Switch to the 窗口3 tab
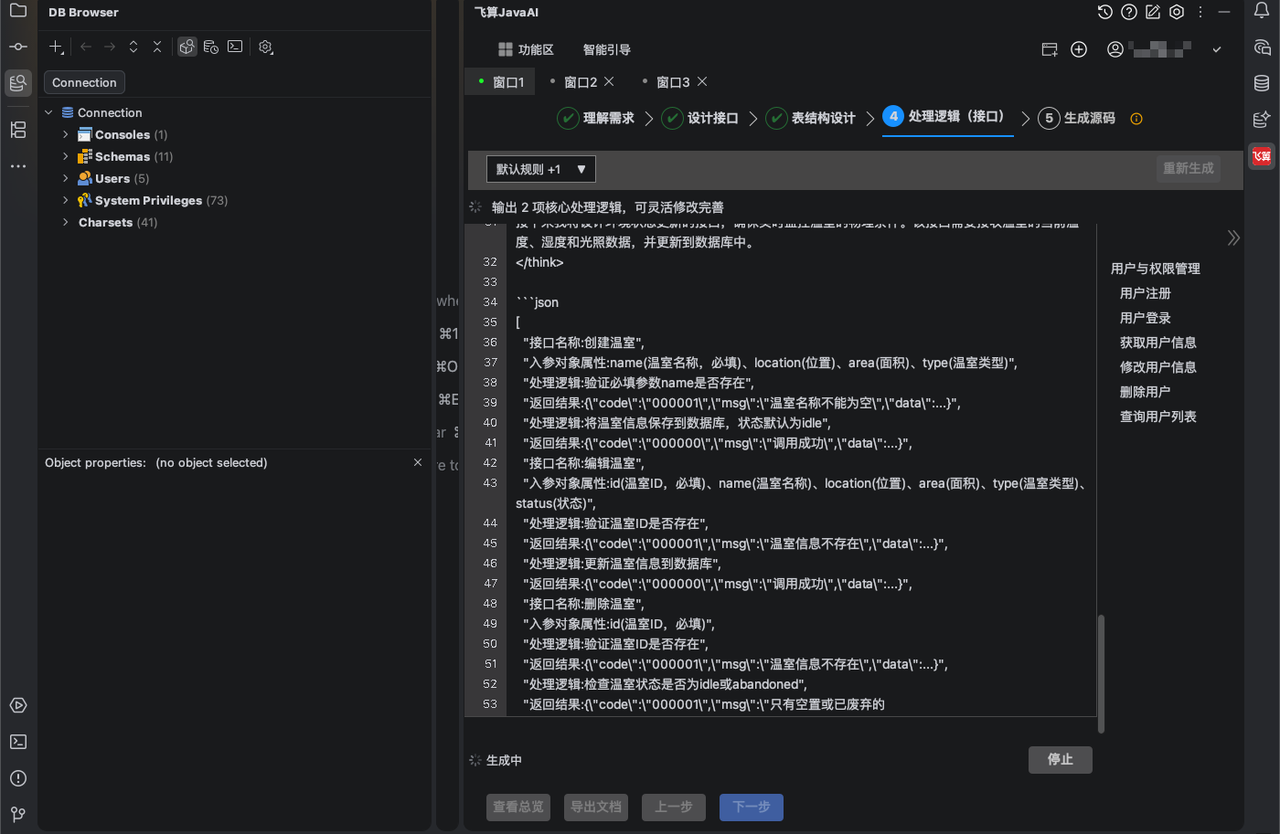The image size is (1280, 834). [x=673, y=82]
